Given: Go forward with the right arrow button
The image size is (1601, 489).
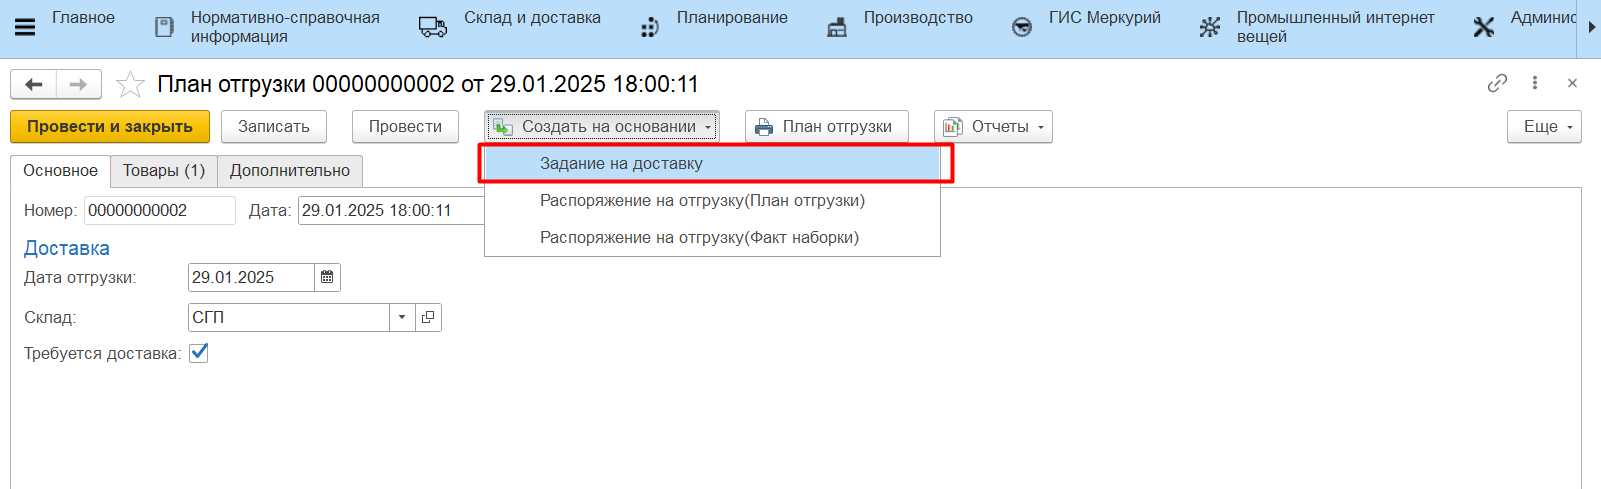Looking at the screenshot, I should pyautogui.click(x=79, y=85).
